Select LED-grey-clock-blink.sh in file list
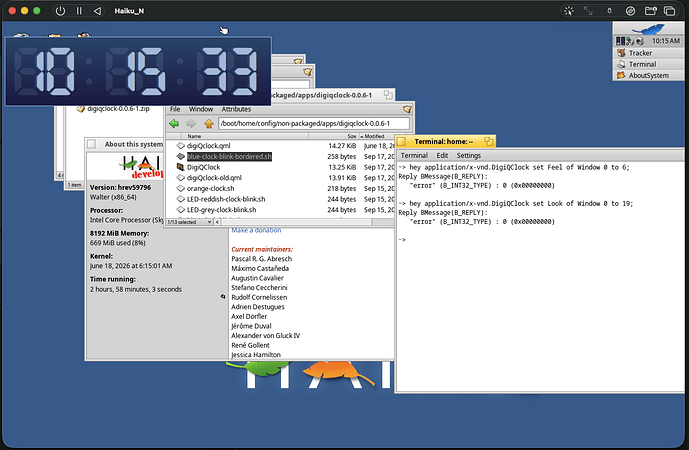This screenshot has height=450, width=689. coord(221,210)
